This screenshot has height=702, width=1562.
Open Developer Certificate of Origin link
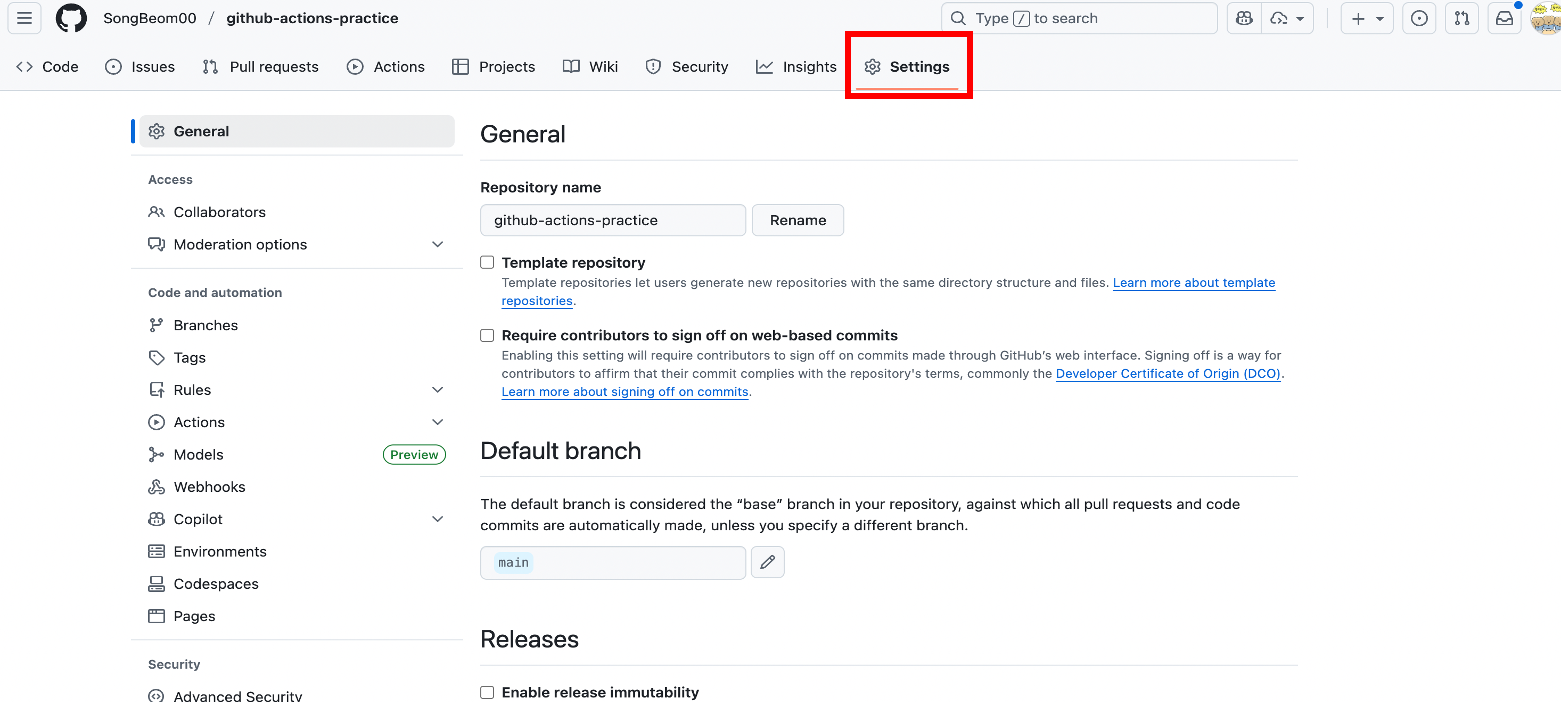[x=1168, y=374]
